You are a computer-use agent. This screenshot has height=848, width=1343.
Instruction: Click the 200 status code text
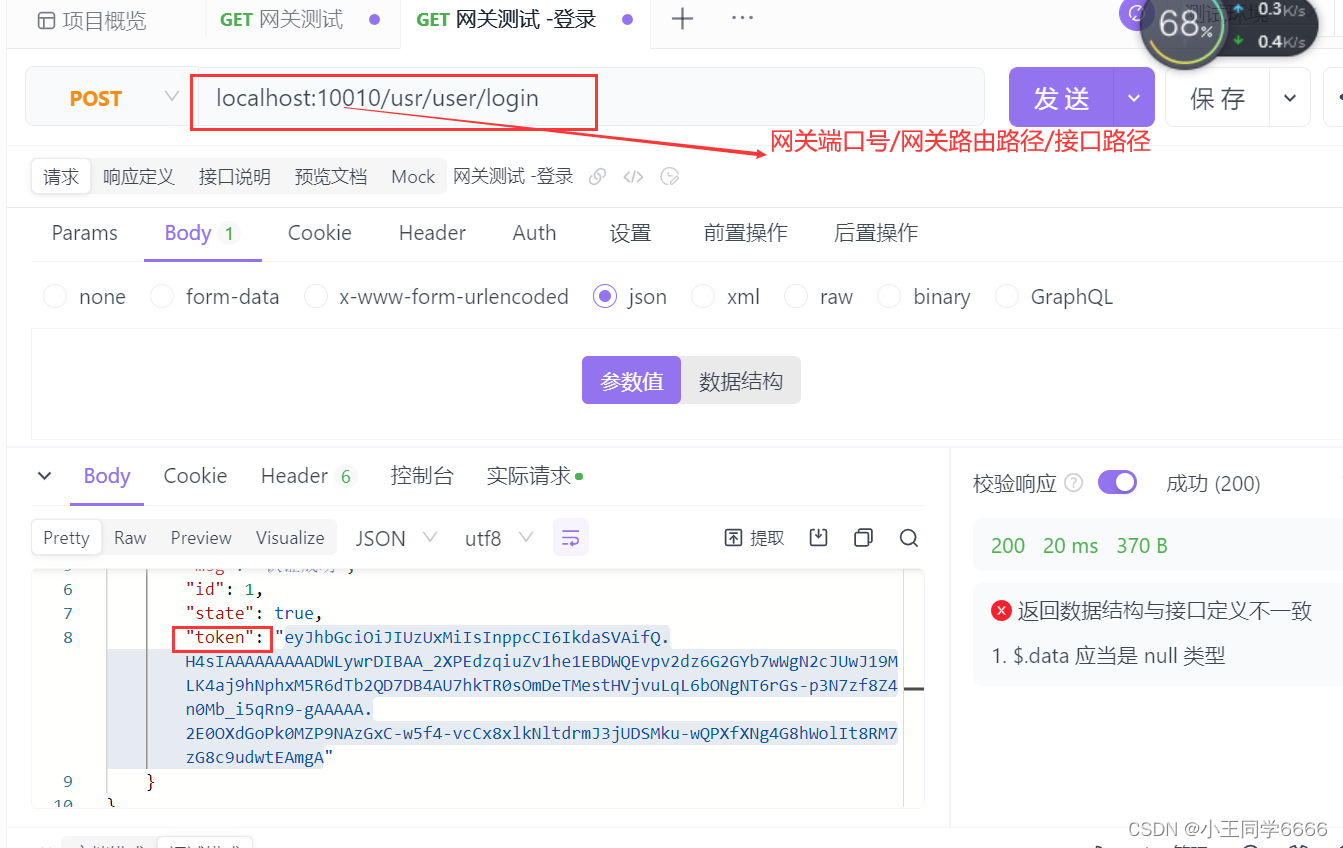coord(1008,545)
